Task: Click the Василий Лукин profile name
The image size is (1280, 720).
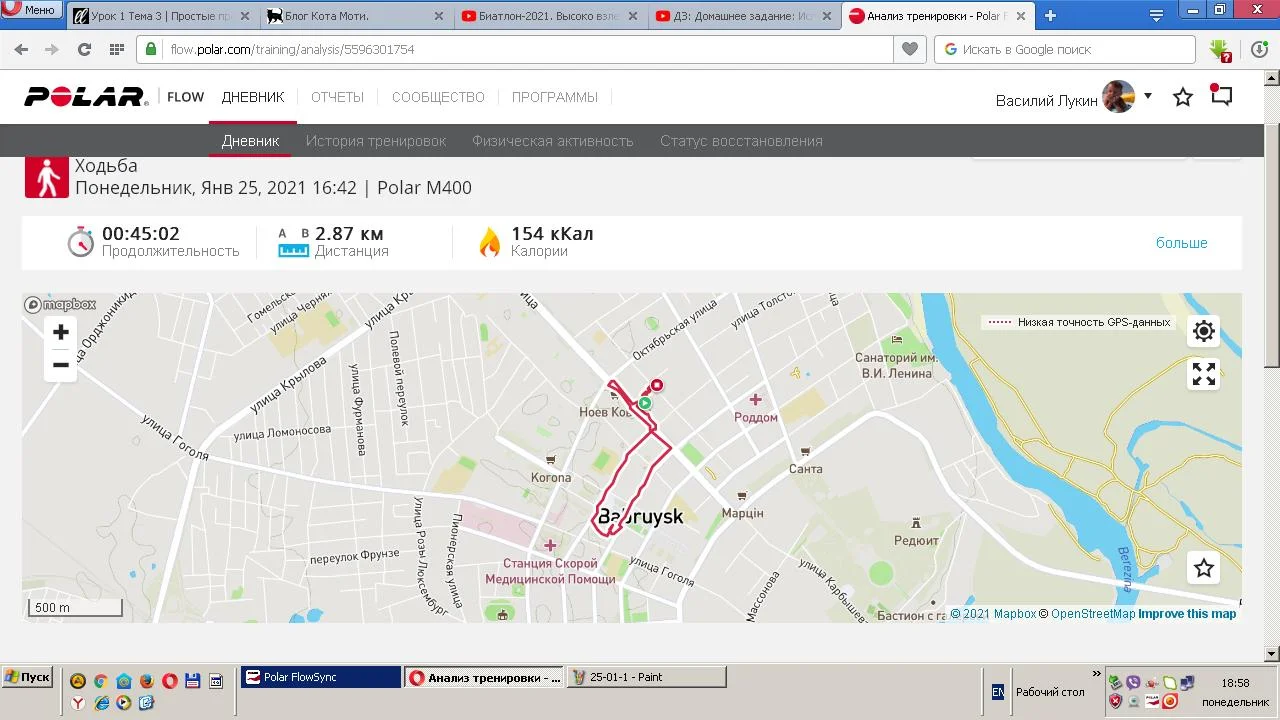Action: coord(1046,100)
